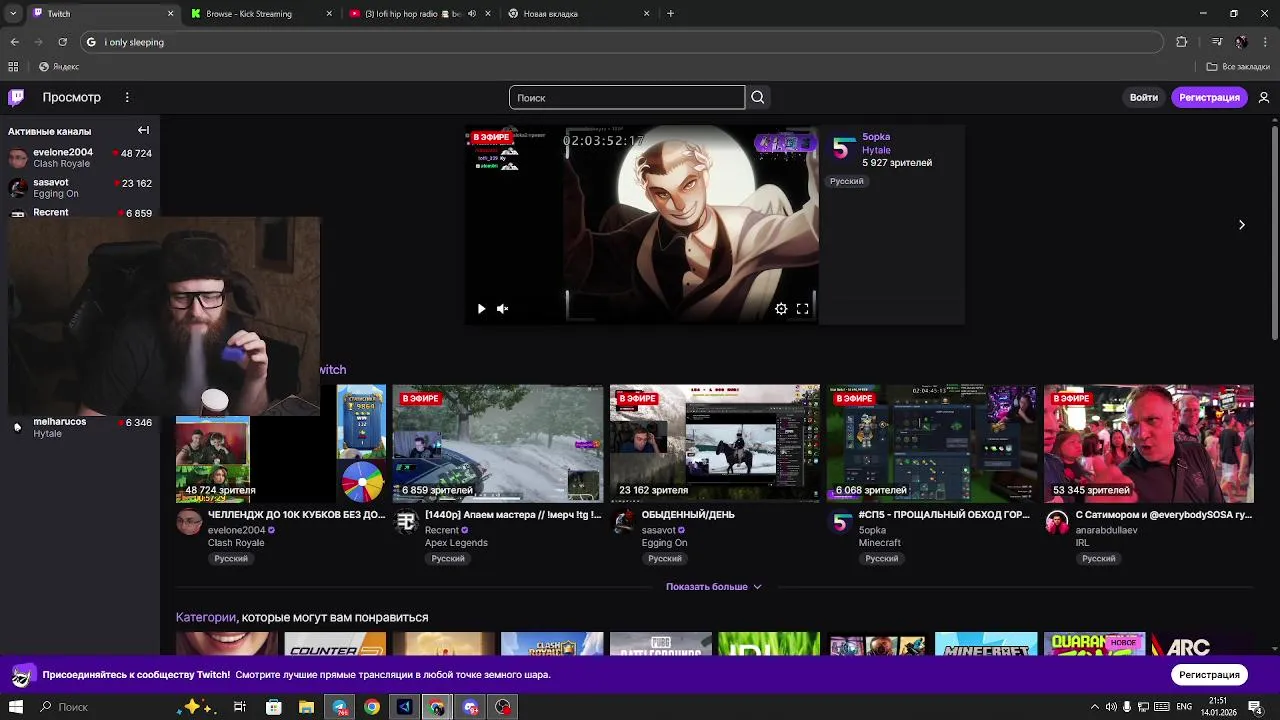Open the Chrome apps grid icon

coord(13,67)
